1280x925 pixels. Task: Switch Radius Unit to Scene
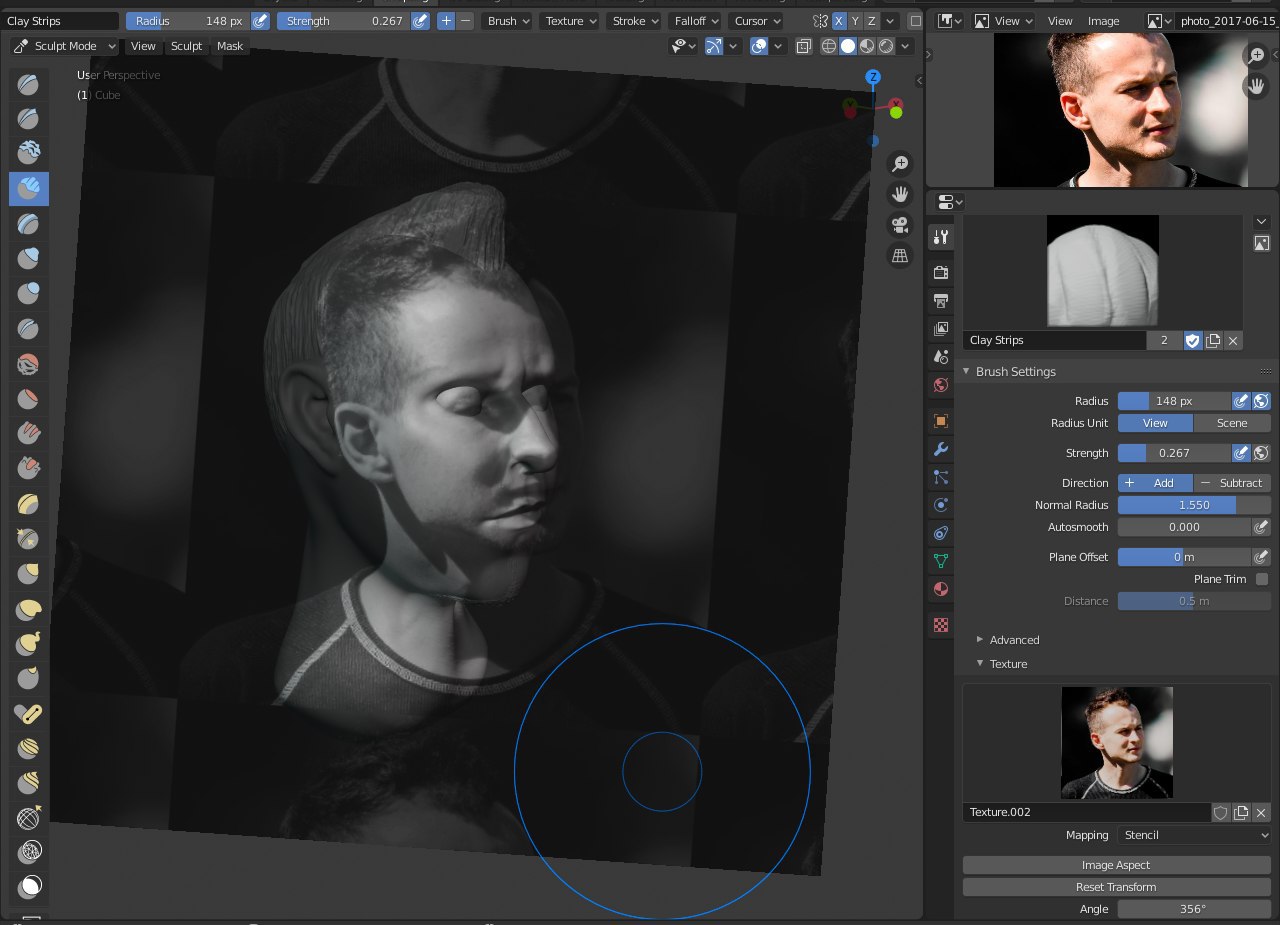[x=1231, y=423]
